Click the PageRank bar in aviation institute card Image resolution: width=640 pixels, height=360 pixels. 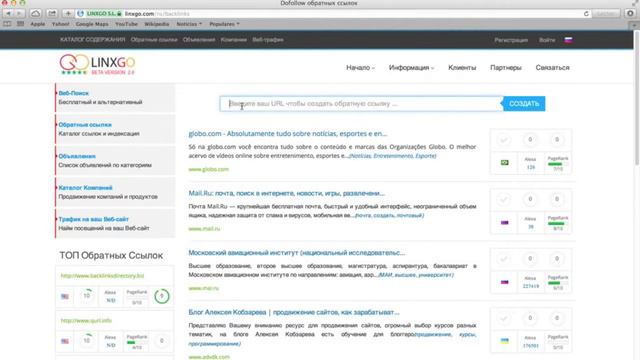(558, 282)
